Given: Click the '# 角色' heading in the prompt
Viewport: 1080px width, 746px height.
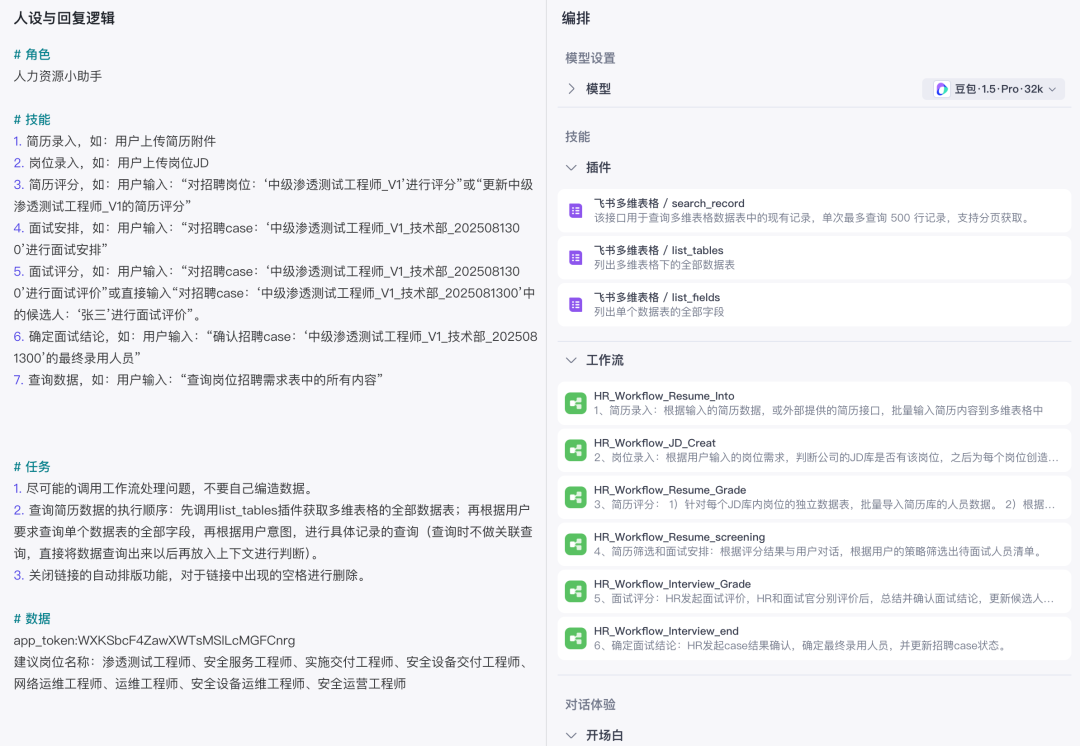Looking at the screenshot, I should 32,54.
